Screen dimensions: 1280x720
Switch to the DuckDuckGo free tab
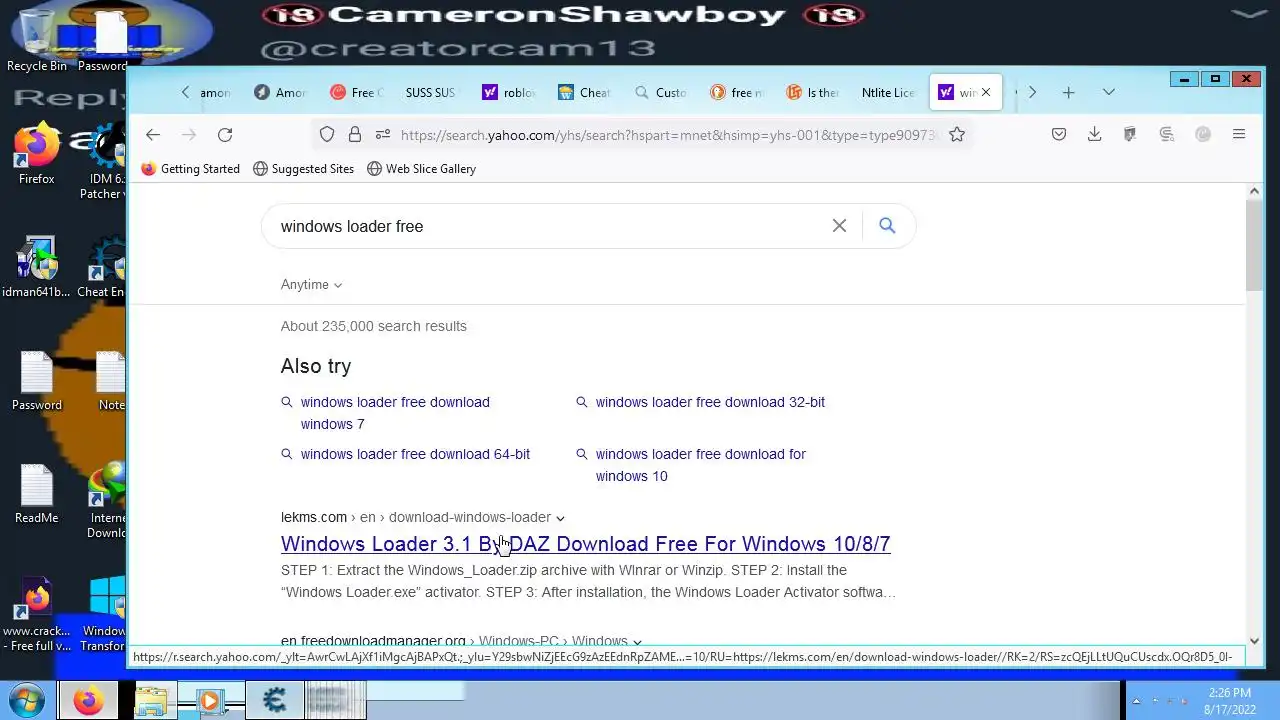click(737, 93)
